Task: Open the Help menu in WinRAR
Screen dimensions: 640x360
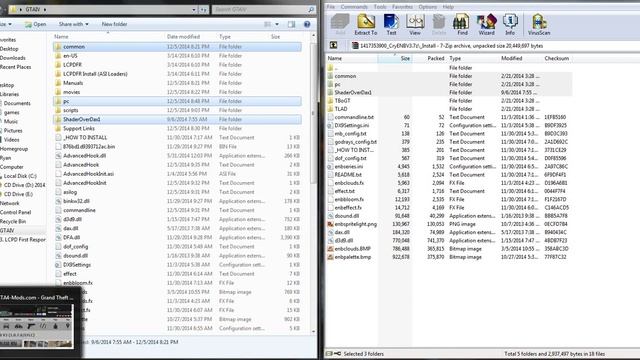Action: [x=448, y=7]
